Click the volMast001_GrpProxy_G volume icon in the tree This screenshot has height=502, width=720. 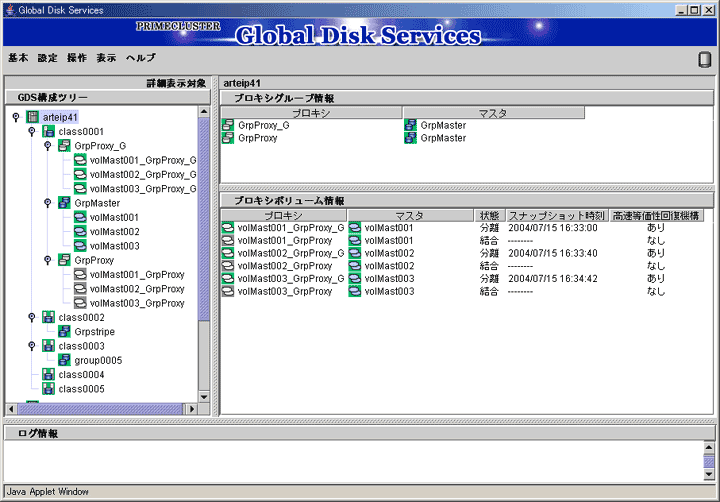click(80, 160)
